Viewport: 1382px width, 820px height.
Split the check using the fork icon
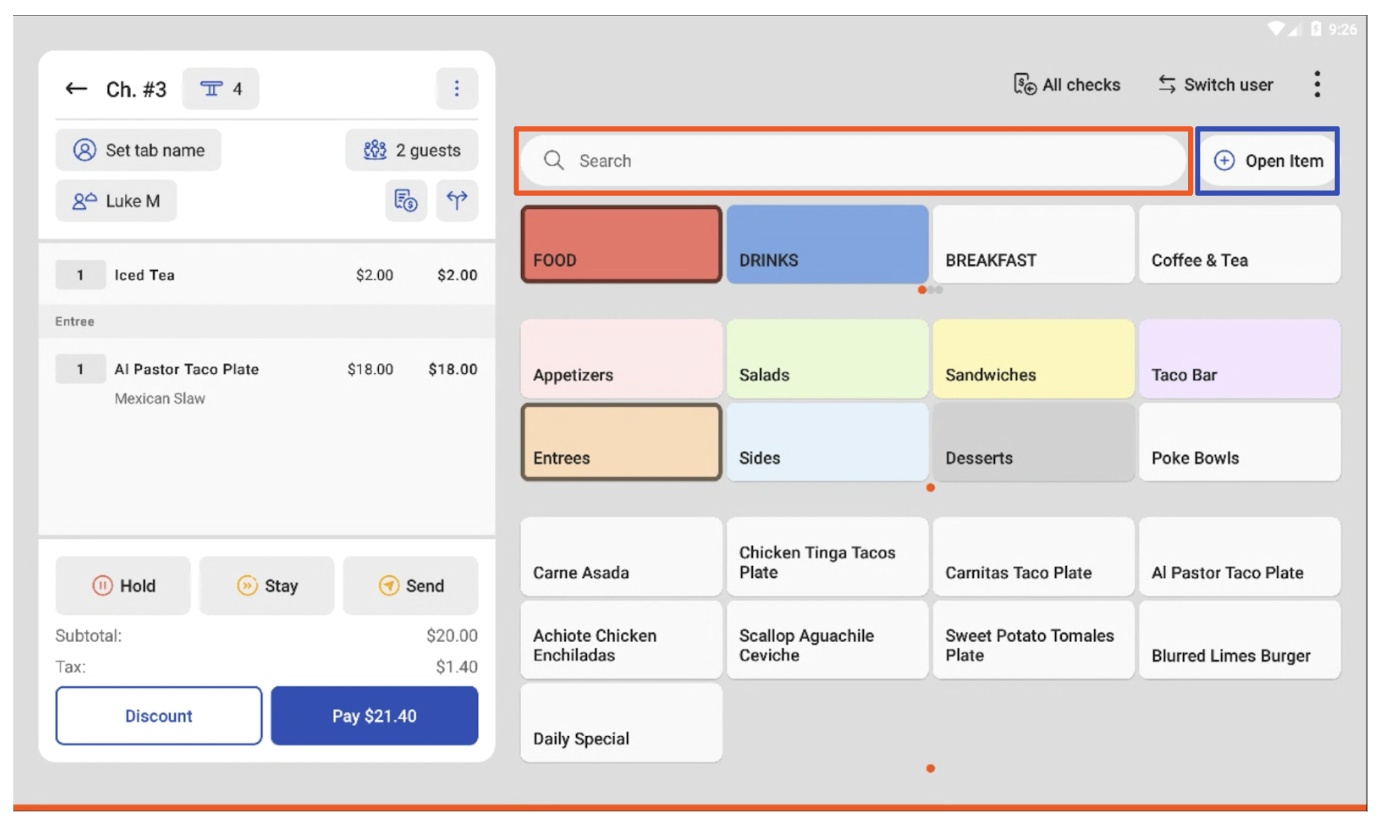point(457,200)
